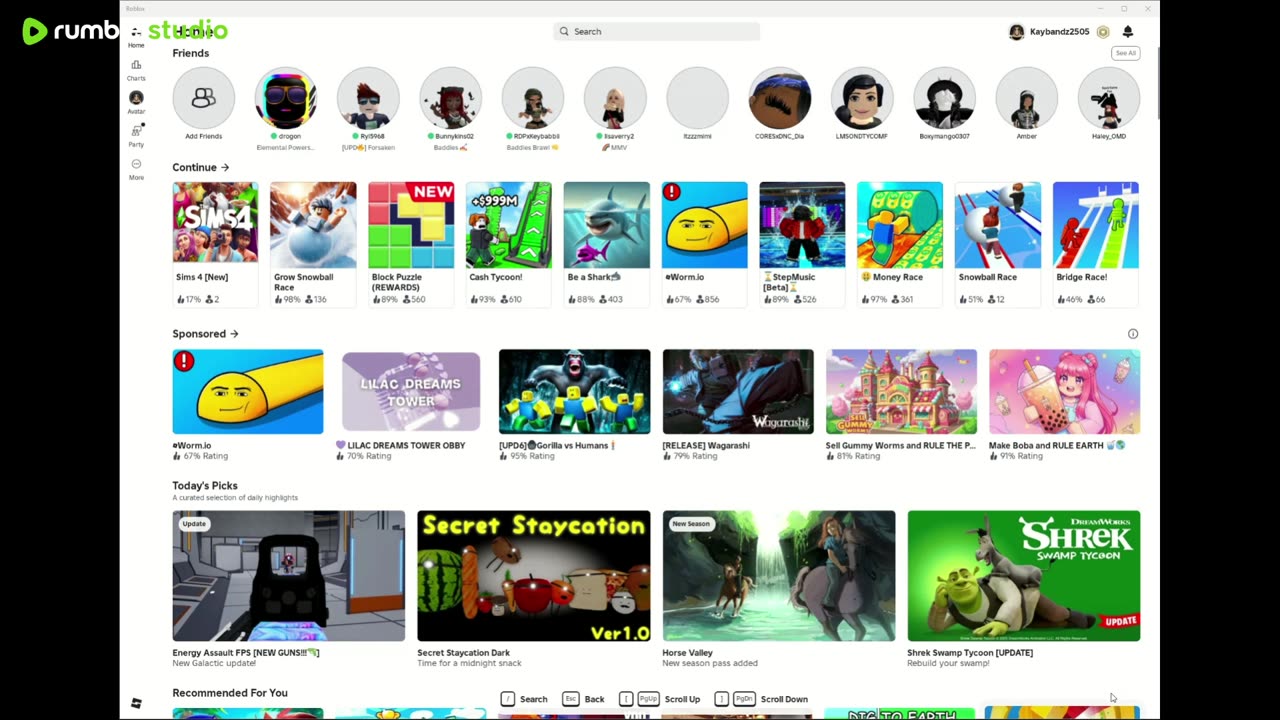Image resolution: width=1280 pixels, height=720 pixels.
Task: Open friend RDPxKeybabbii's avatar
Action: (x=533, y=98)
